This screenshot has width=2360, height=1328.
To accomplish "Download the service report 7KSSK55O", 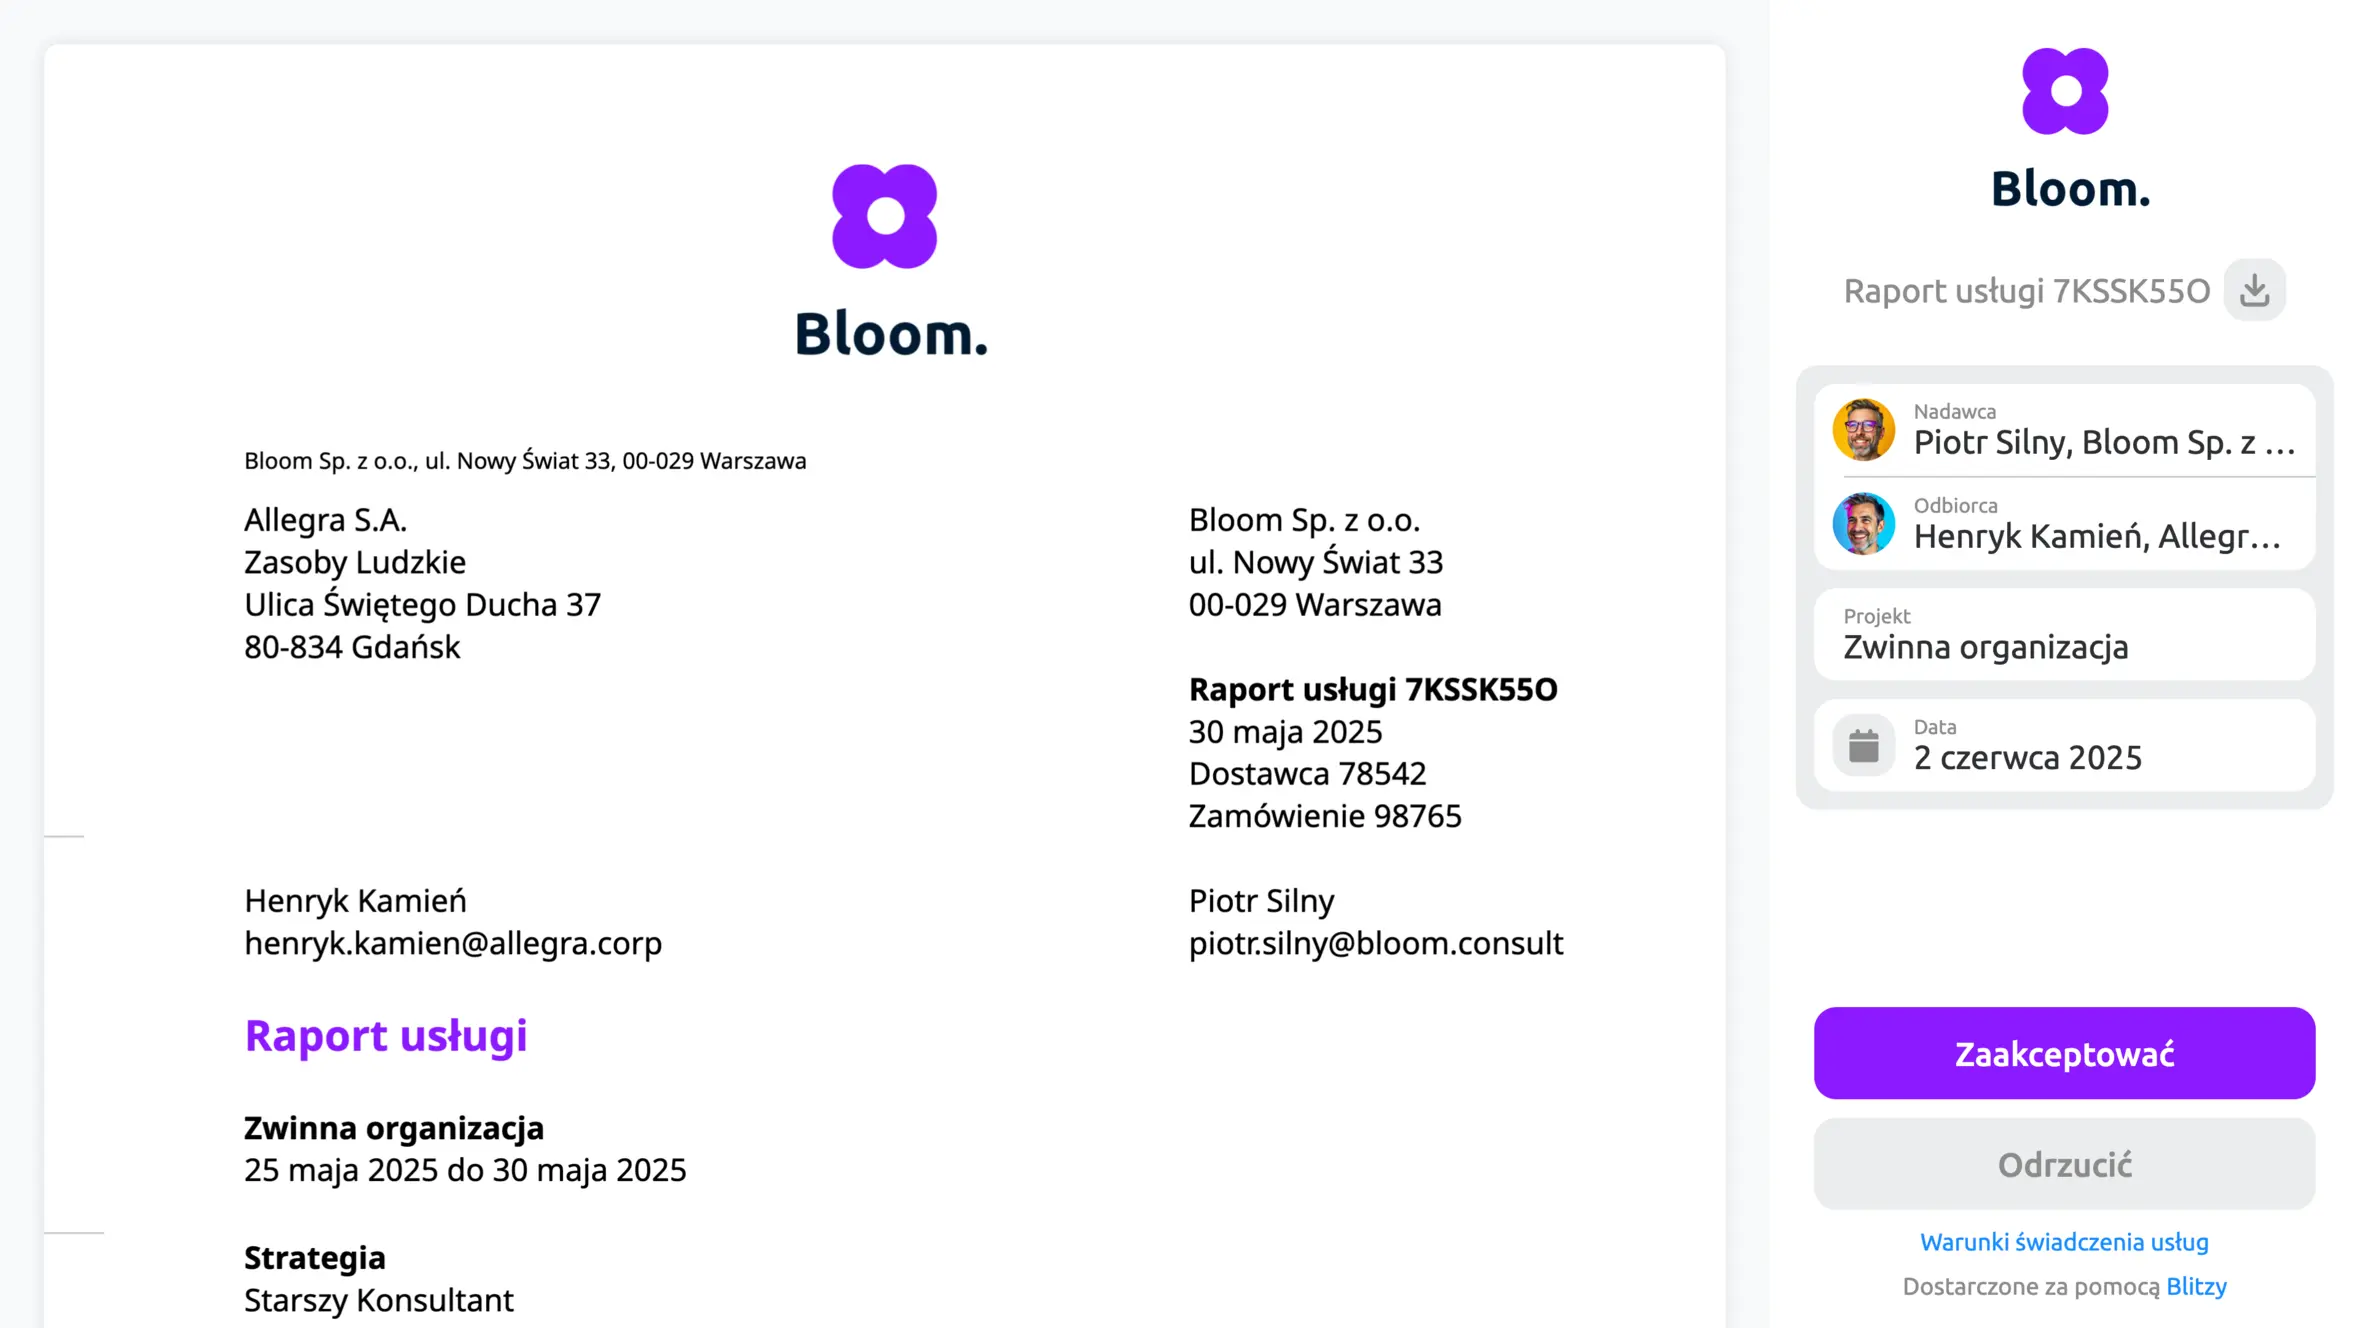I will 2254,290.
